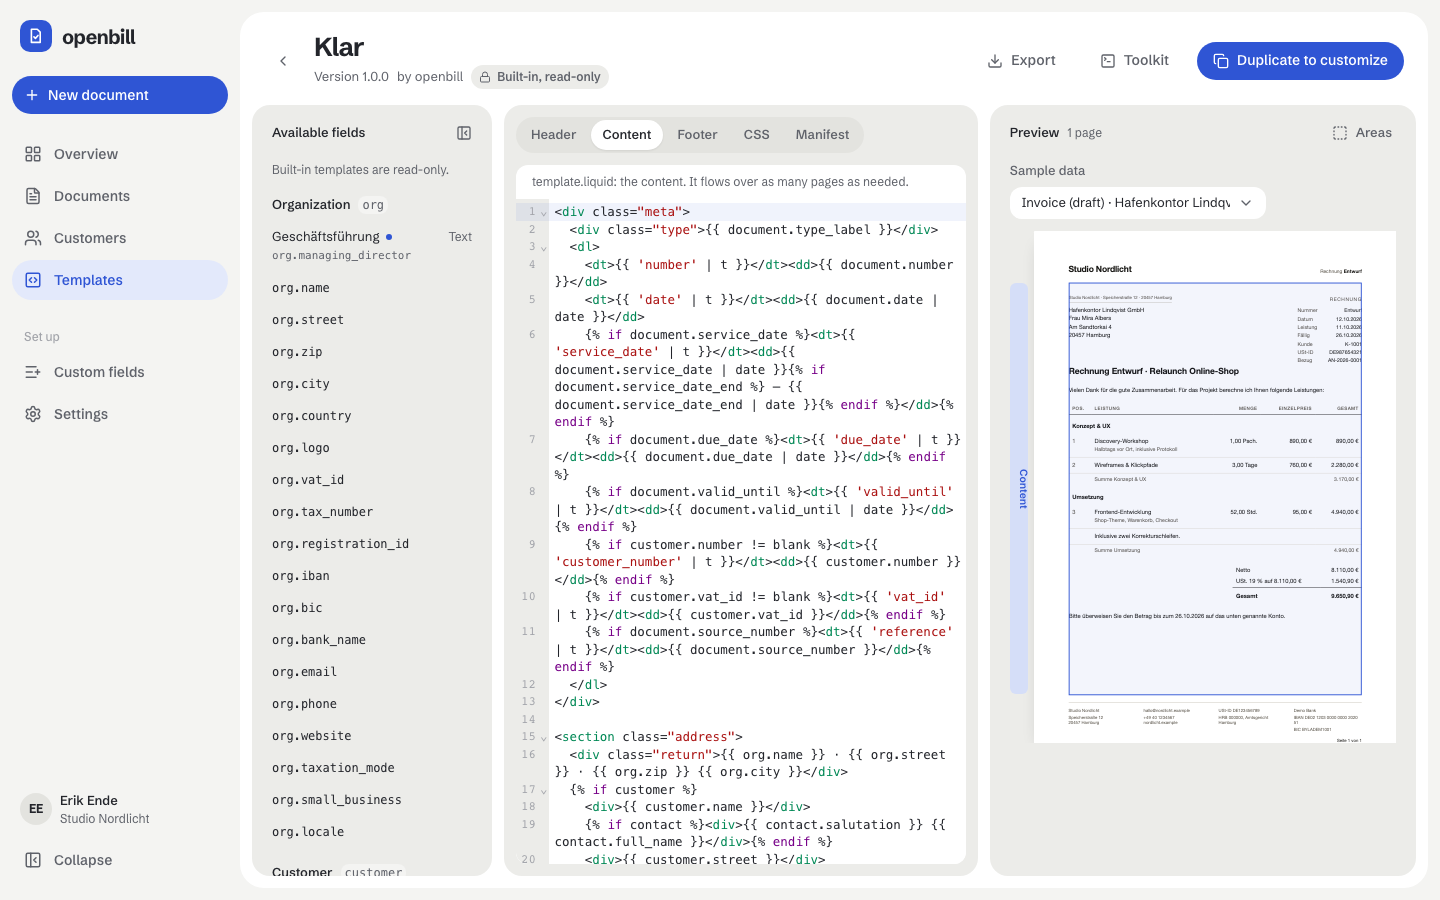Click the openbill logo icon
Image resolution: width=1440 pixels, height=900 pixels.
coord(36,36)
